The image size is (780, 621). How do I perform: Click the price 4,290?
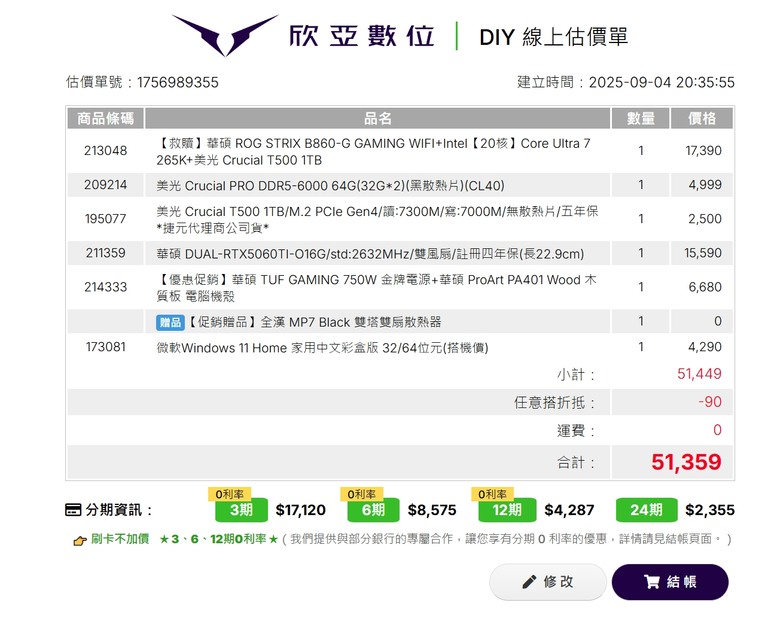[705, 347]
